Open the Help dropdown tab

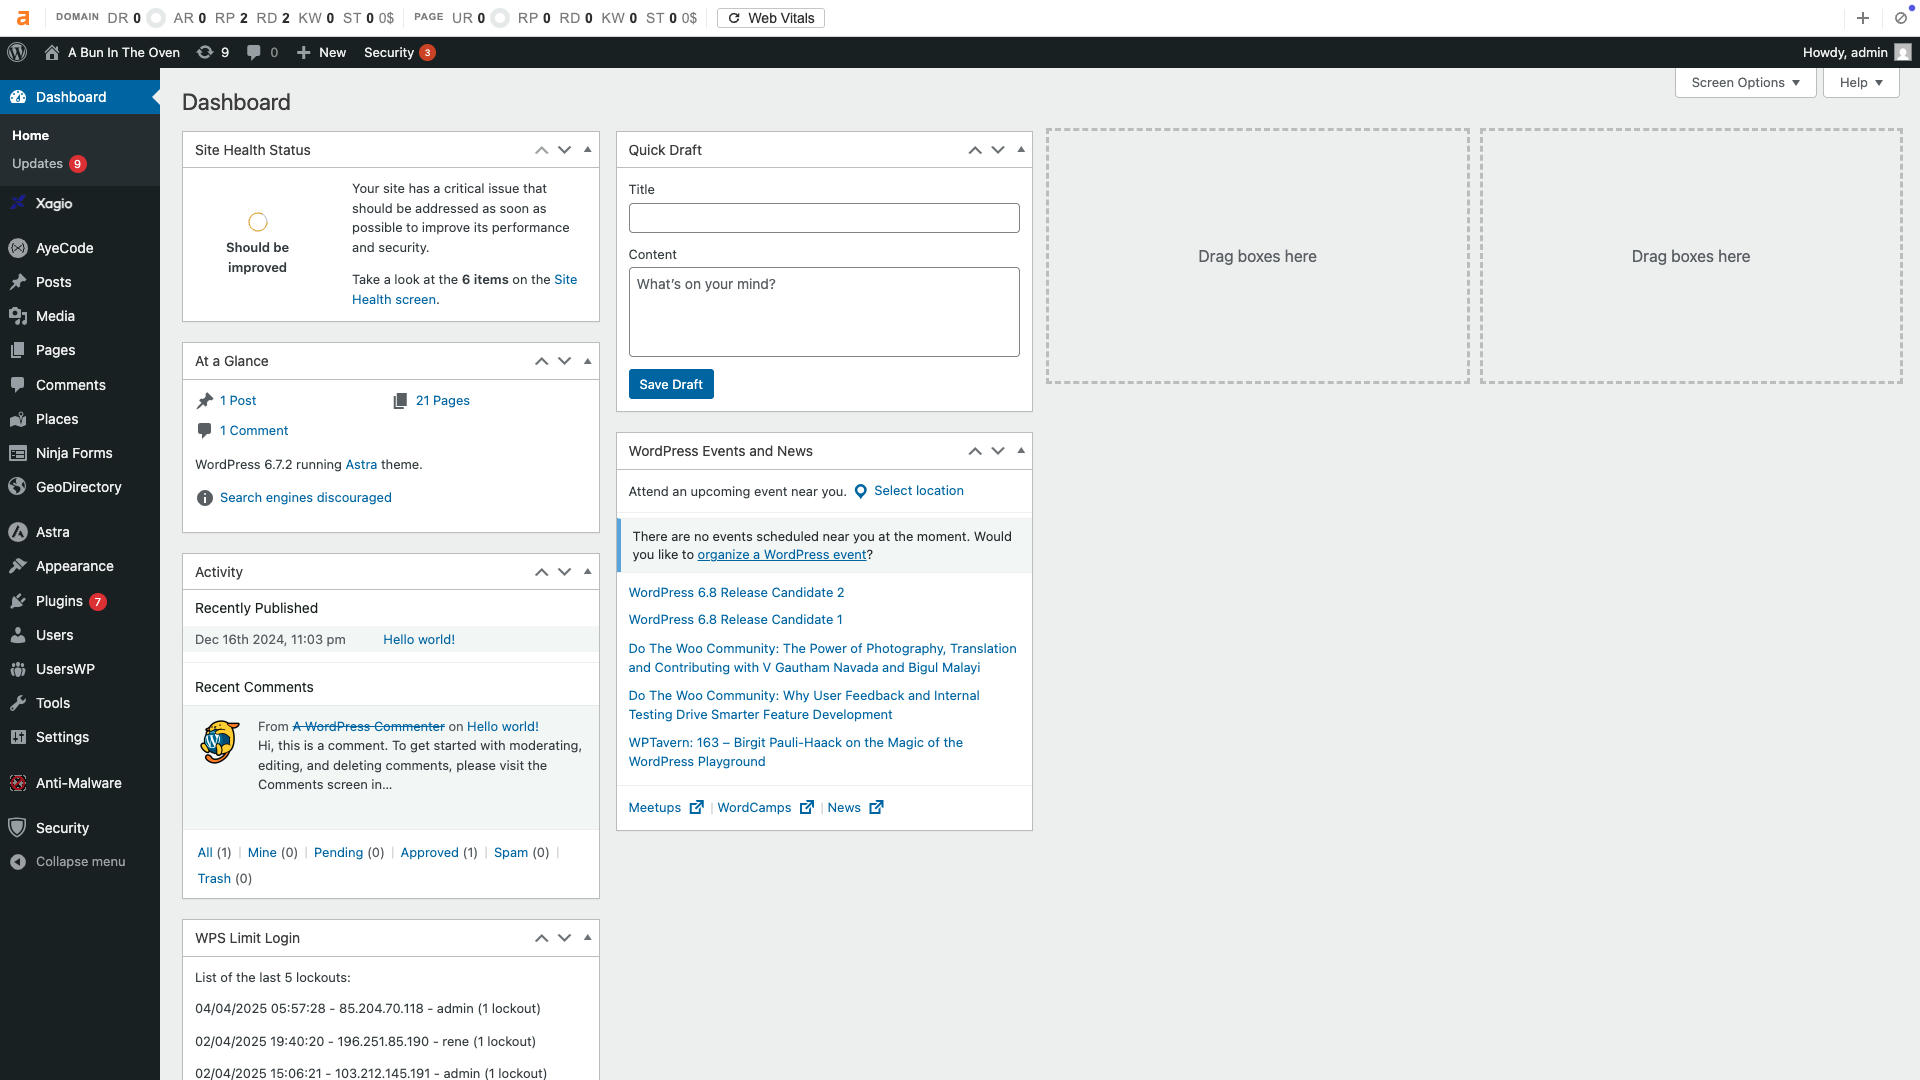(1861, 83)
